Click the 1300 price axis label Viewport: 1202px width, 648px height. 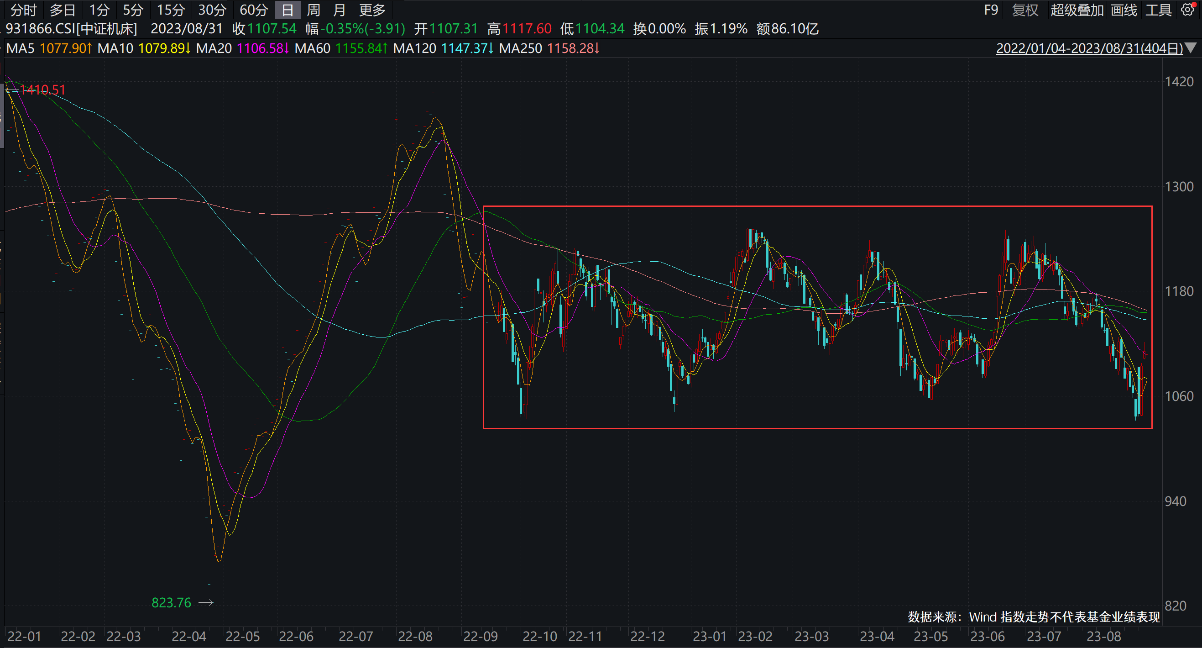pyautogui.click(x=1180, y=187)
